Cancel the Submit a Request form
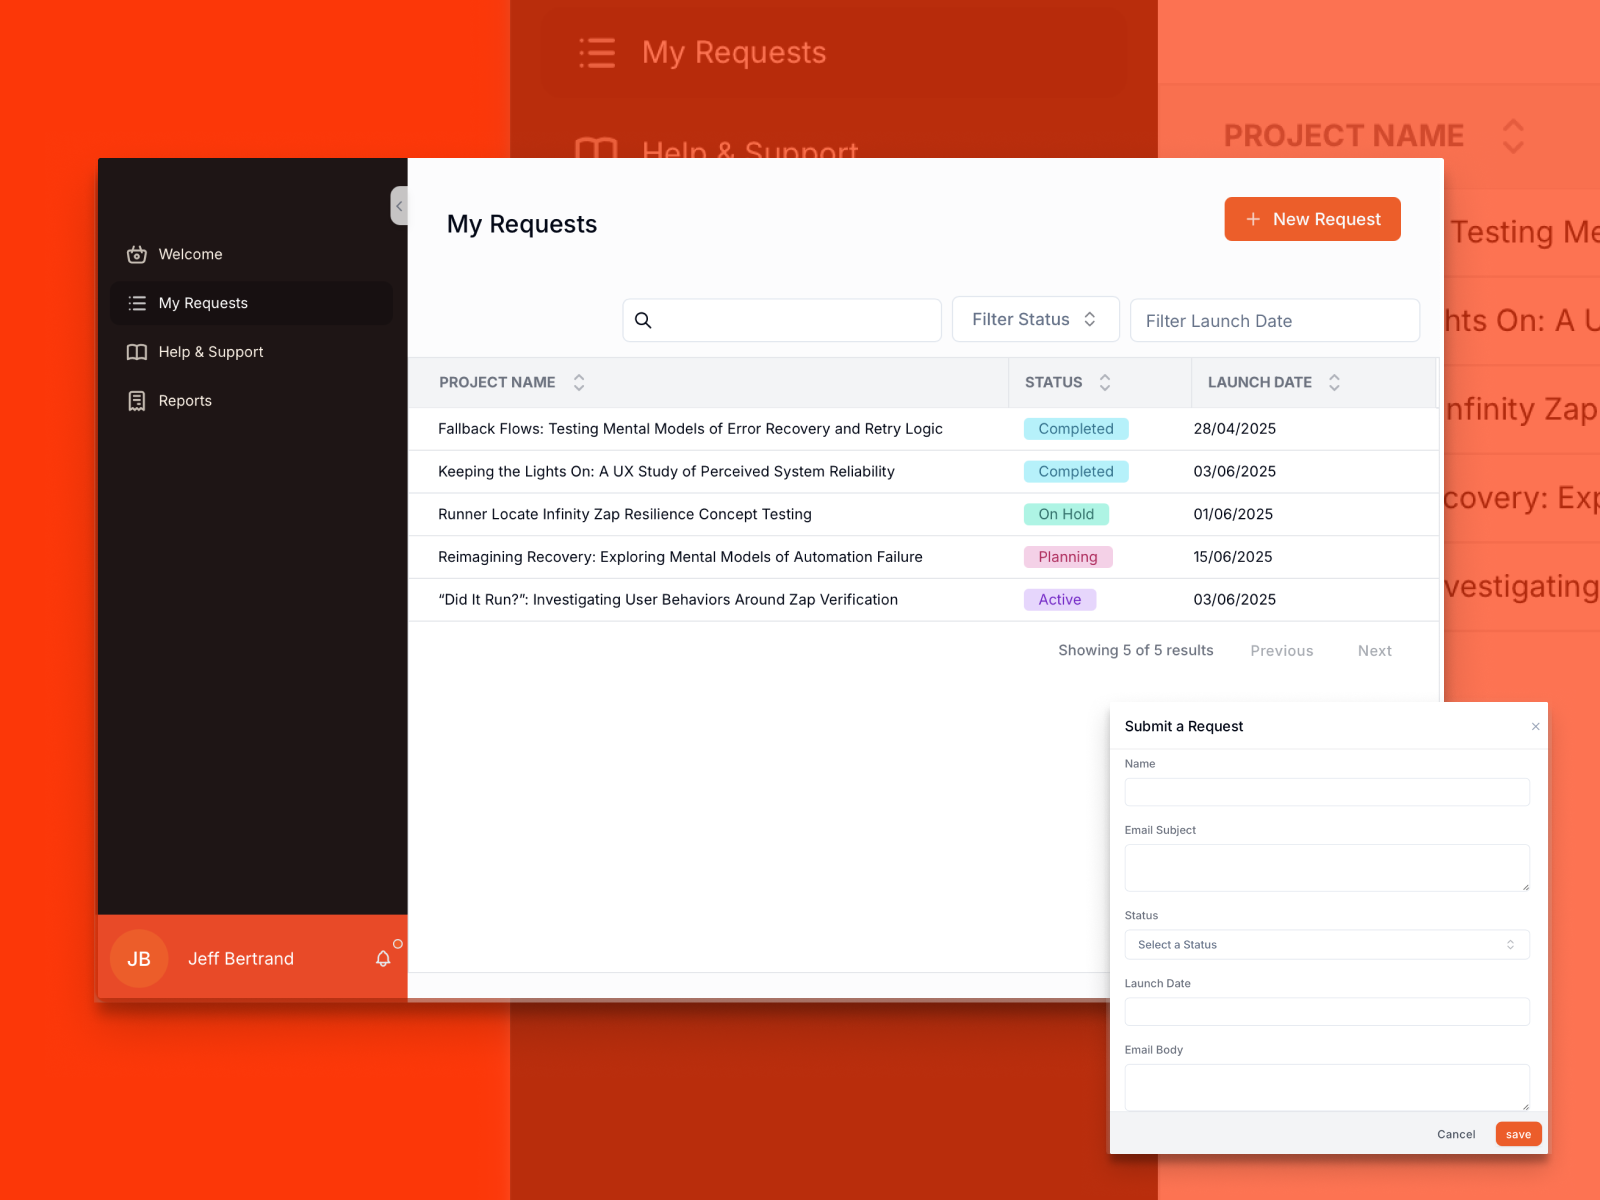This screenshot has height=1200, width=1600. tap(1455, 1134)
